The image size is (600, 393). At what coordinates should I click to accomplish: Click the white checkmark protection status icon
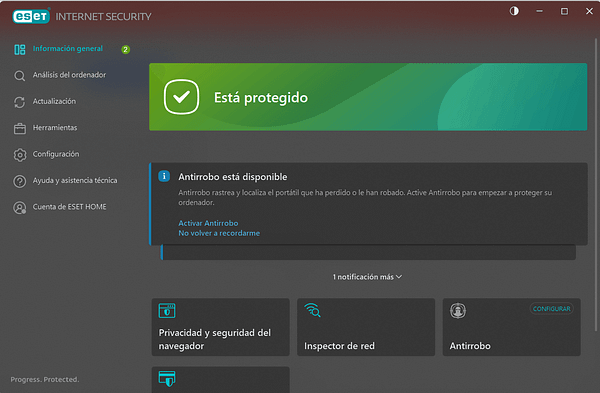(181, 97)
